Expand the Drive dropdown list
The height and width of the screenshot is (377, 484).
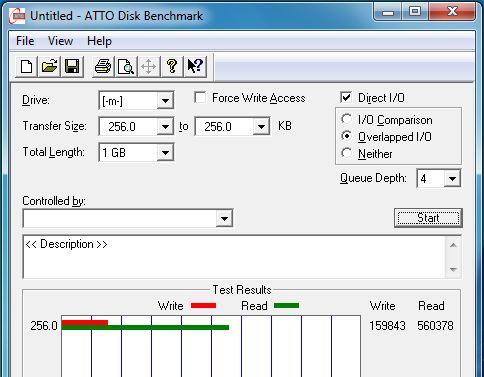click(165, 100)
